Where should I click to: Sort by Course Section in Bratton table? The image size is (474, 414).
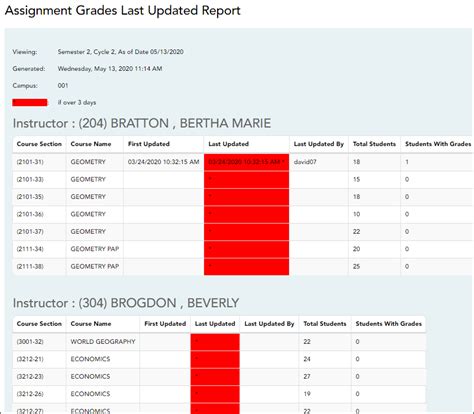tap(39, 144)
